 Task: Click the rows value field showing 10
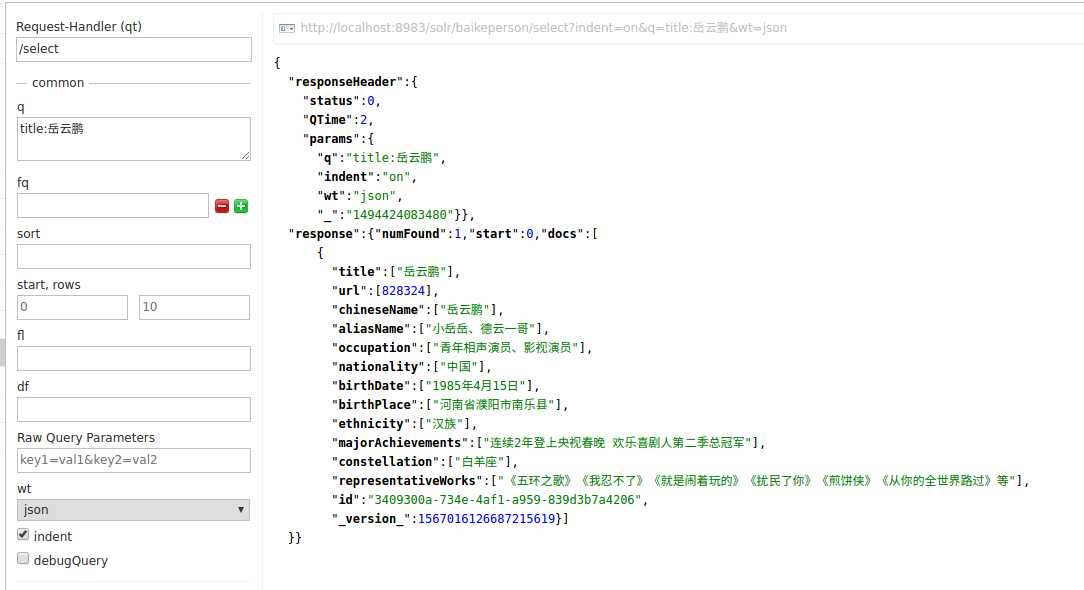tap(194, 307)
